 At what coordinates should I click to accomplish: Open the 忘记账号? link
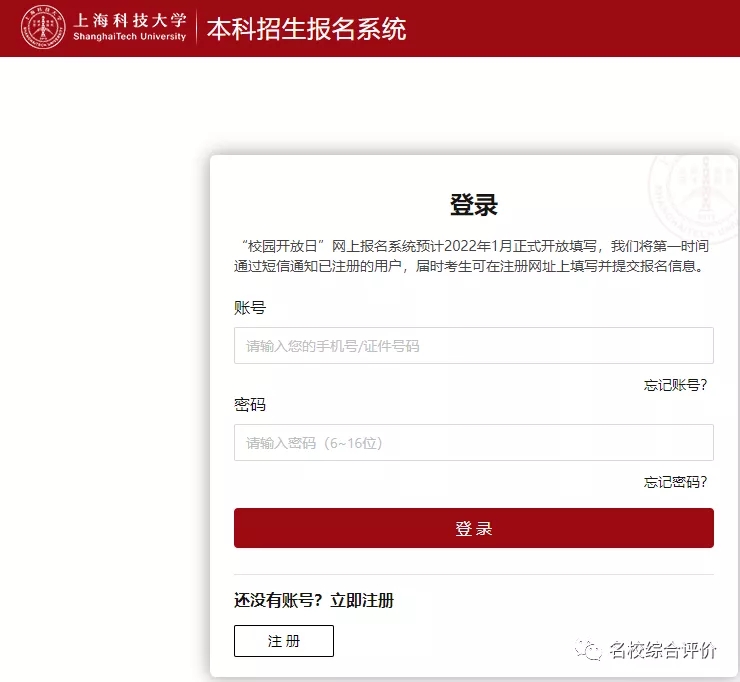click(x=675, y=385)
